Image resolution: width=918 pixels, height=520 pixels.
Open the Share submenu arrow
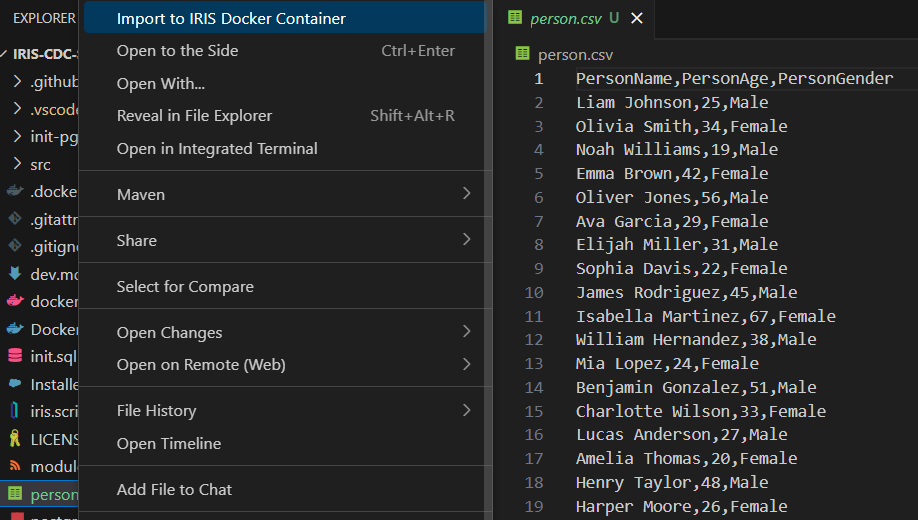[x=466, y=240]
